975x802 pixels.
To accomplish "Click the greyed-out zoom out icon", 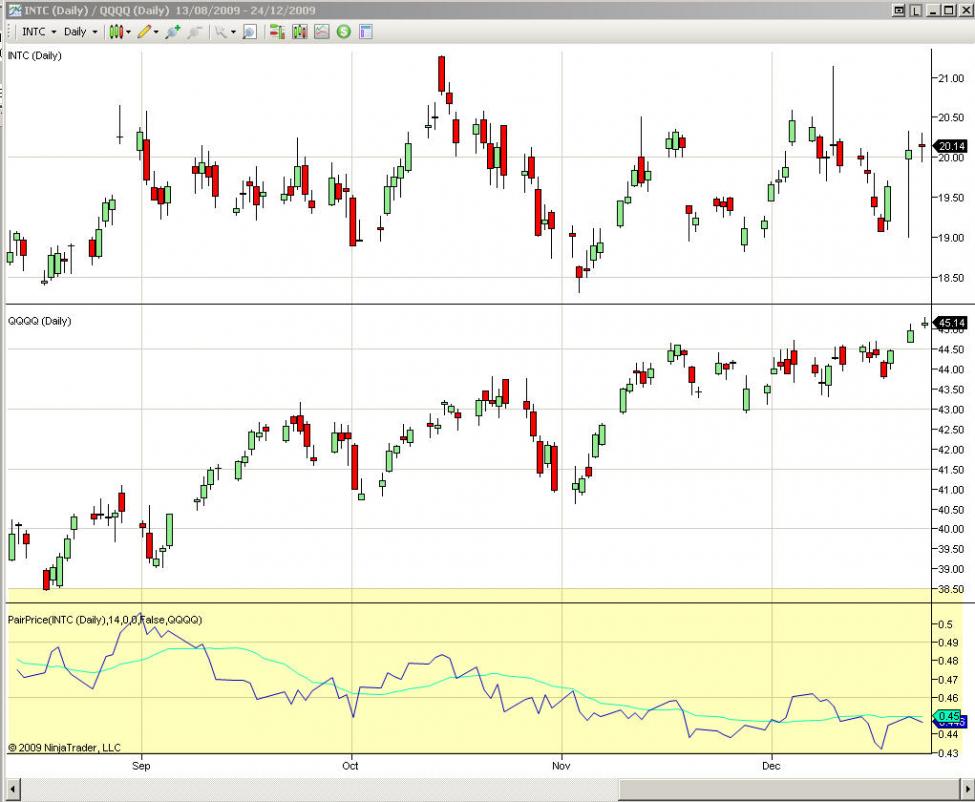I will [195, 32].
